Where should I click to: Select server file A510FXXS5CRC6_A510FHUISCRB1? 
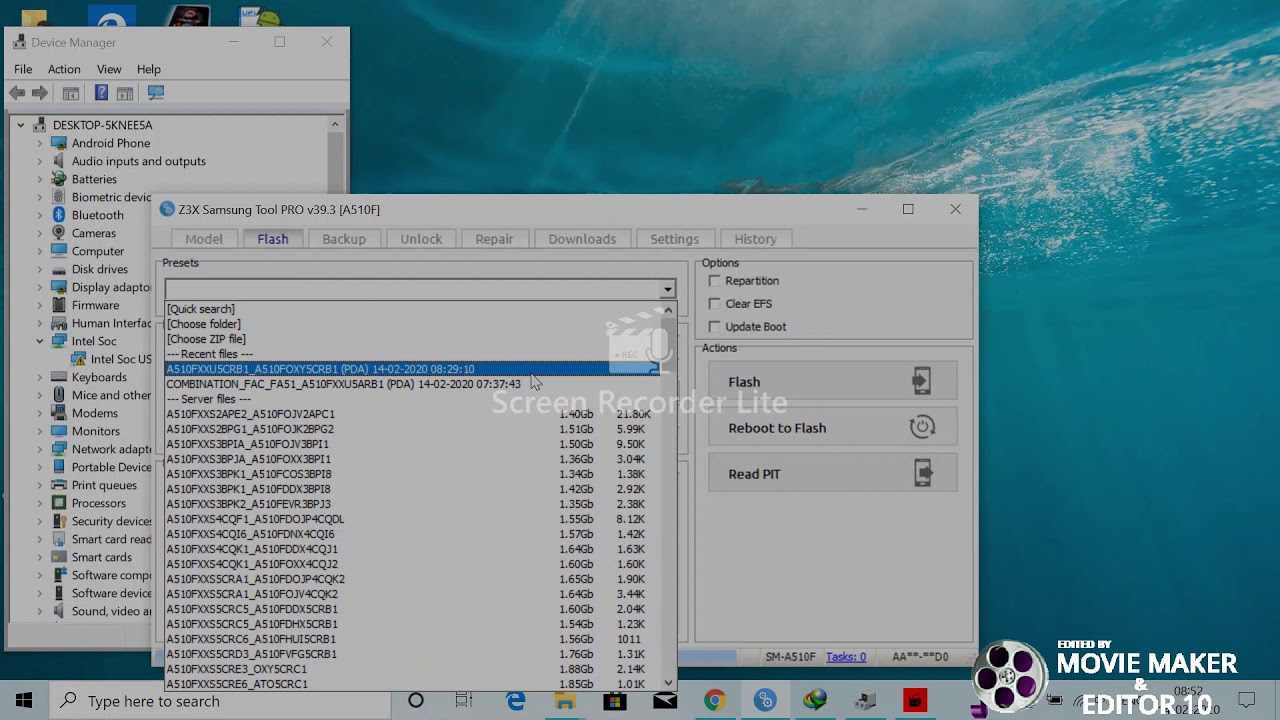(412, 639)
